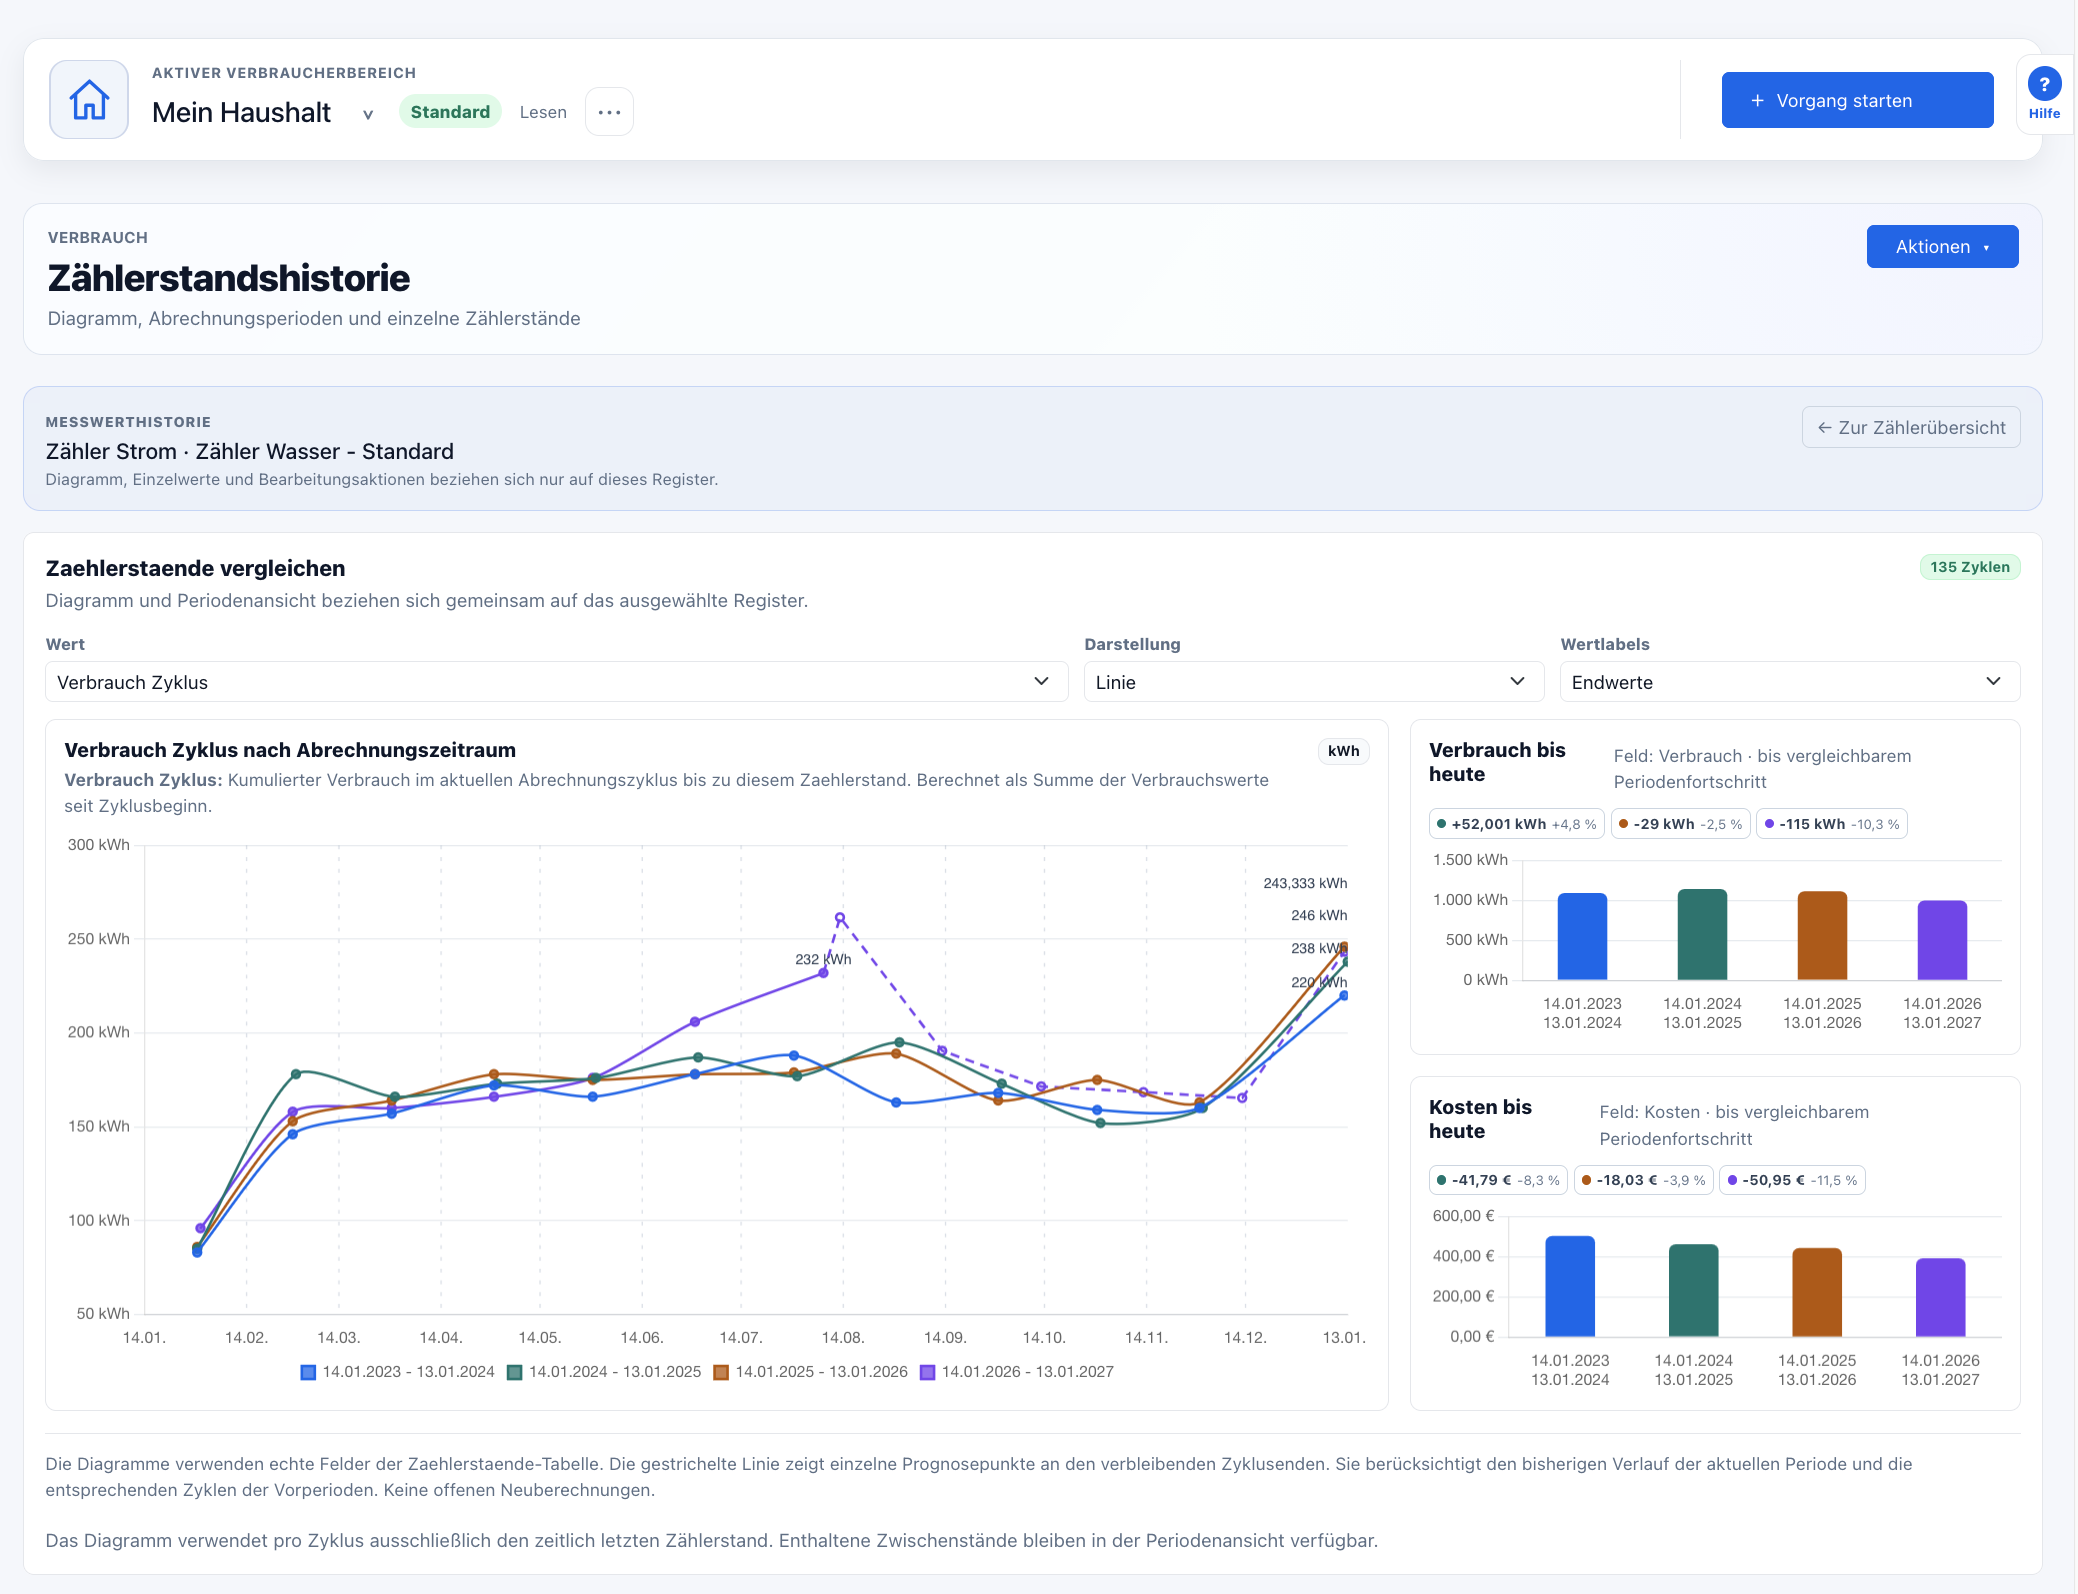Screen dimensions: 2078x1594
Task: Click the kWh unit badge
Action: [x=1343, y=751]
